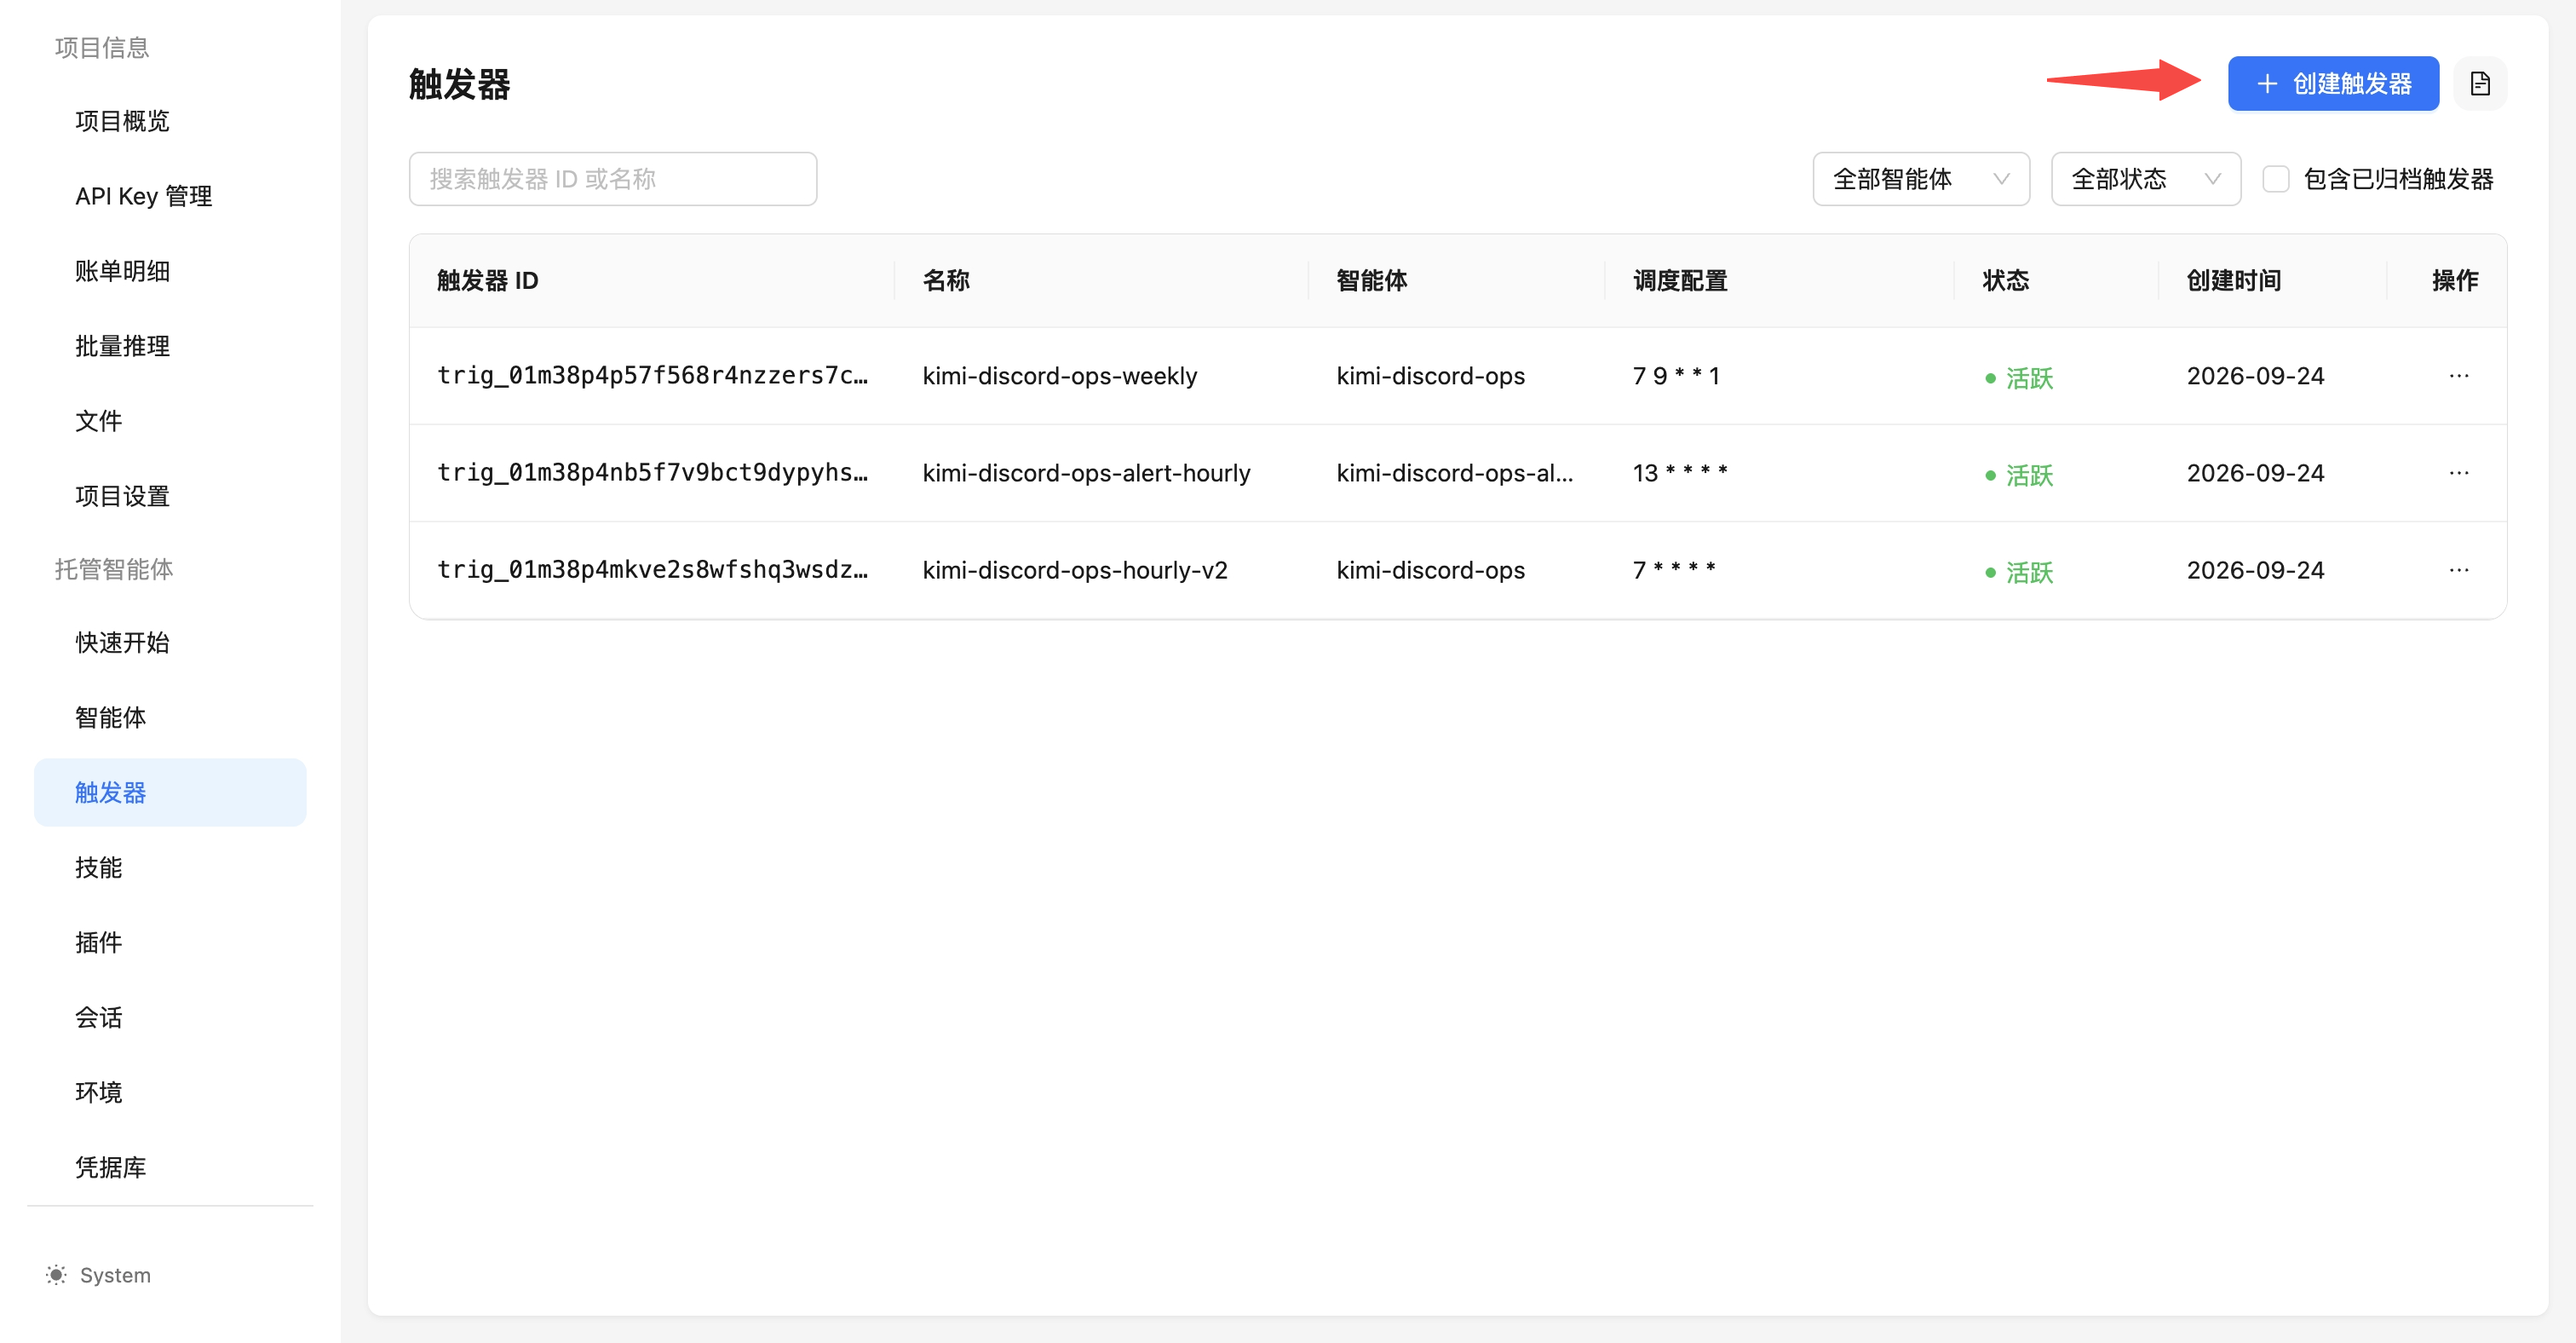This screenshot has height=1343, width=2576.
Task: Select 触发器 sidebar item
Action: point(170,792)
